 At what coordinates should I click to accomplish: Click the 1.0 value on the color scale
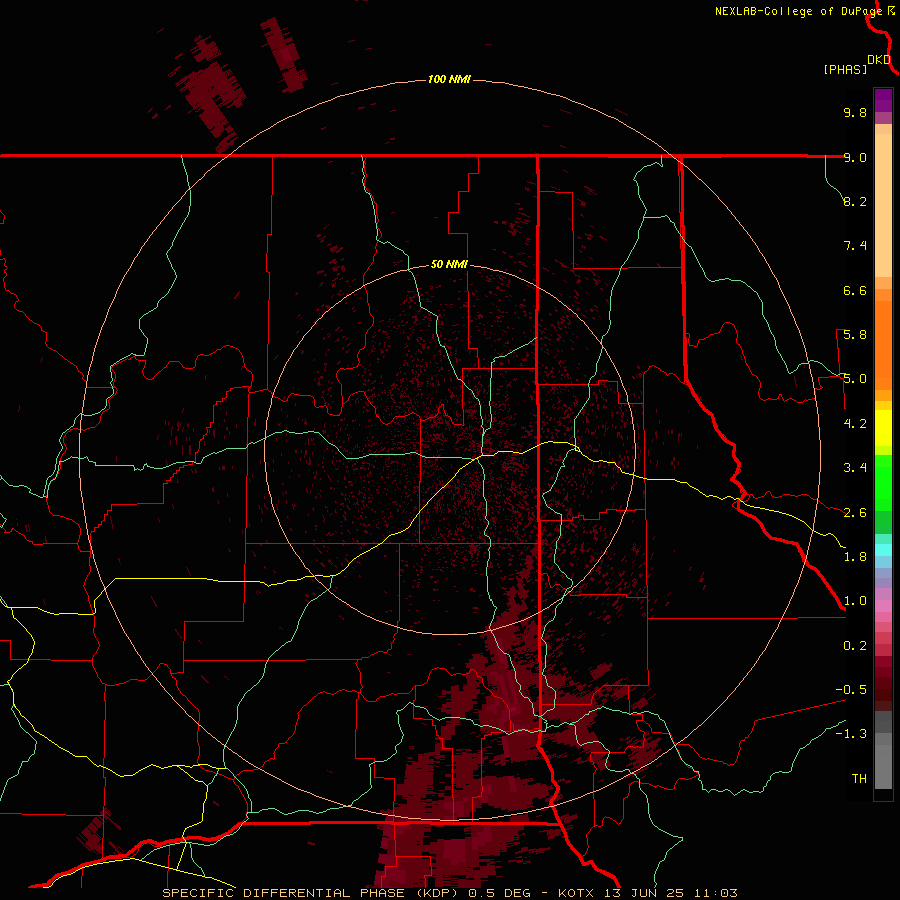855,601
